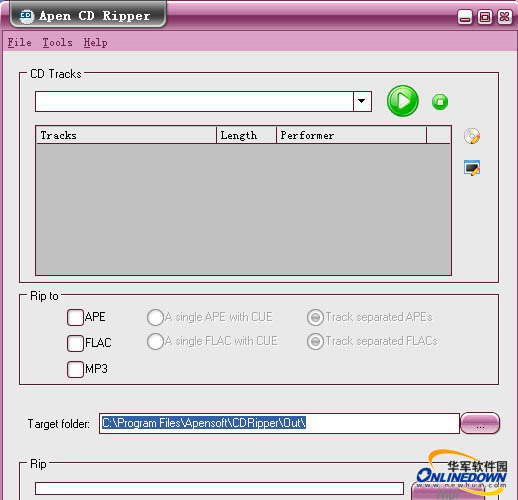Click the CD app icon in title bar
This screenshot has height=500, width=518.
point(26,16)
